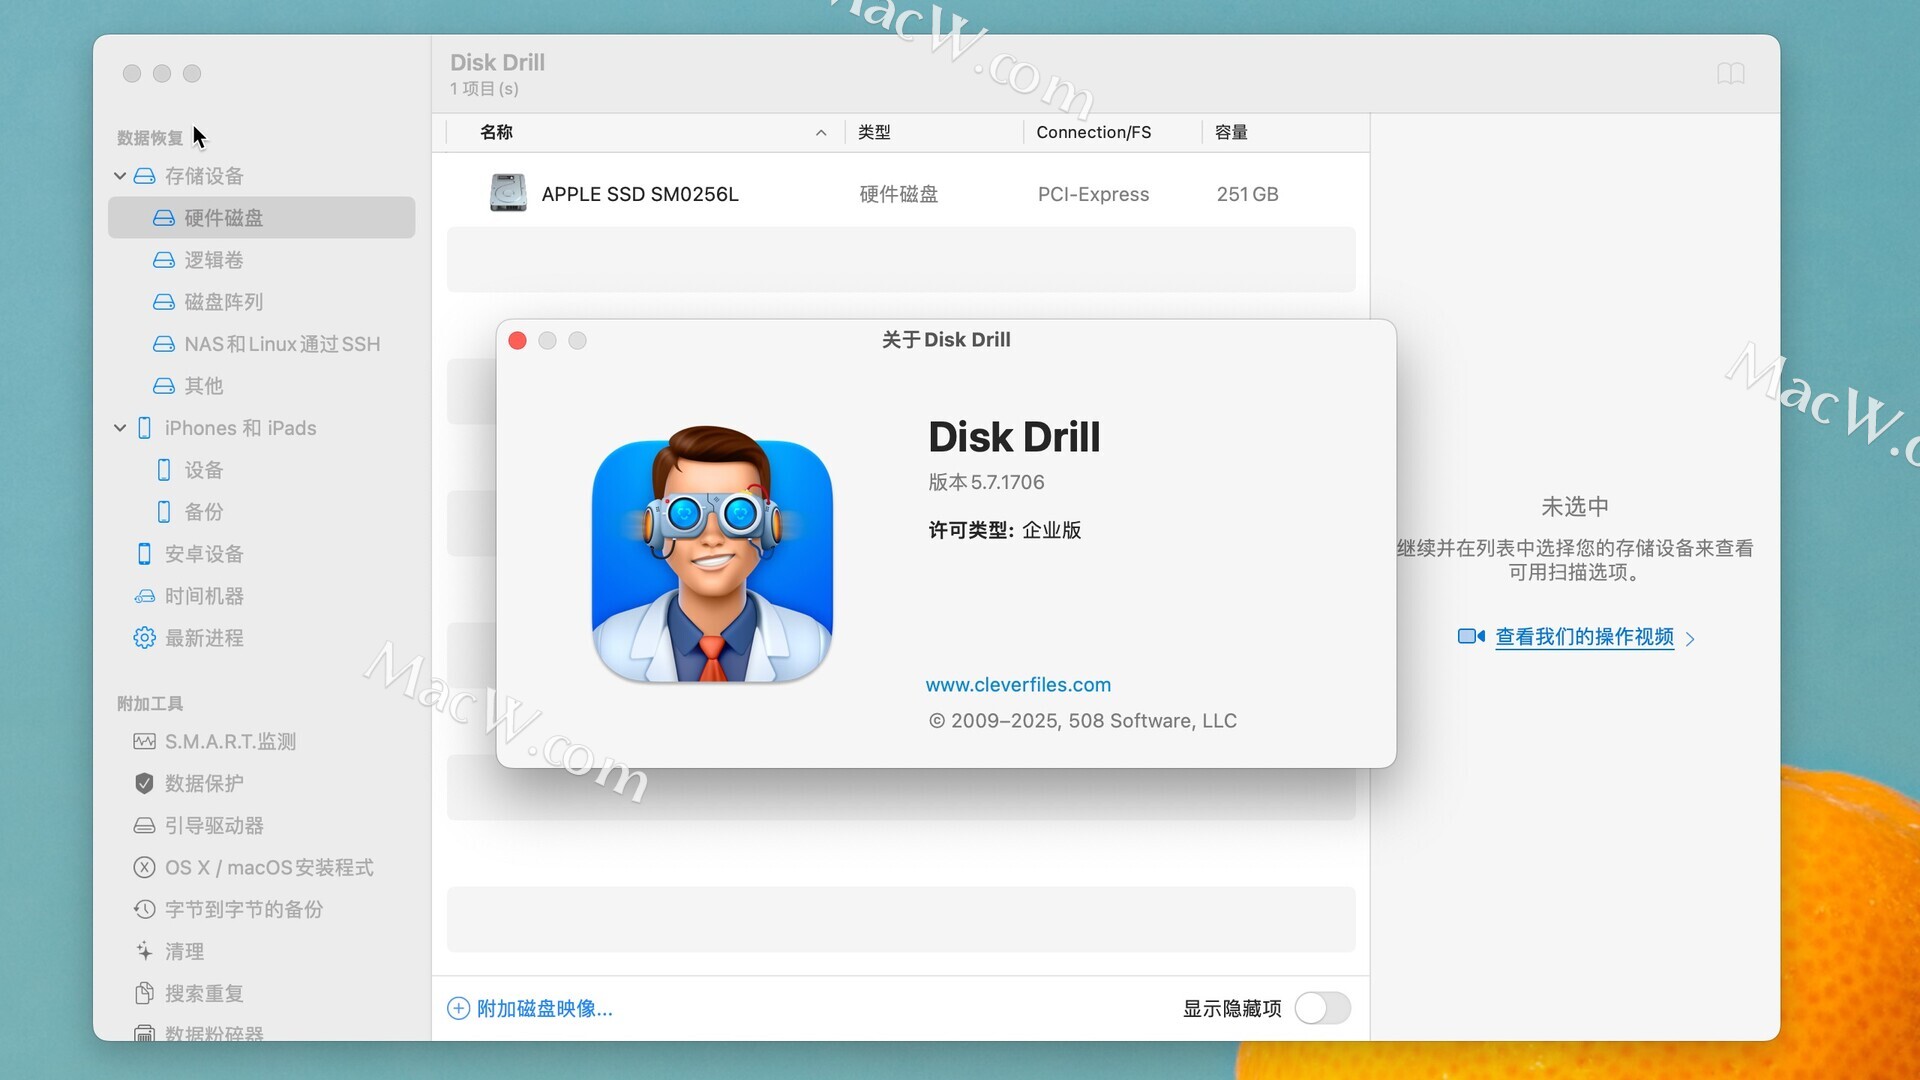Screen dimensions: 1920x1080
Task: Click the iPhones 和 iPads phone icon
Action: pyautogui.click(x=144, y=428)
